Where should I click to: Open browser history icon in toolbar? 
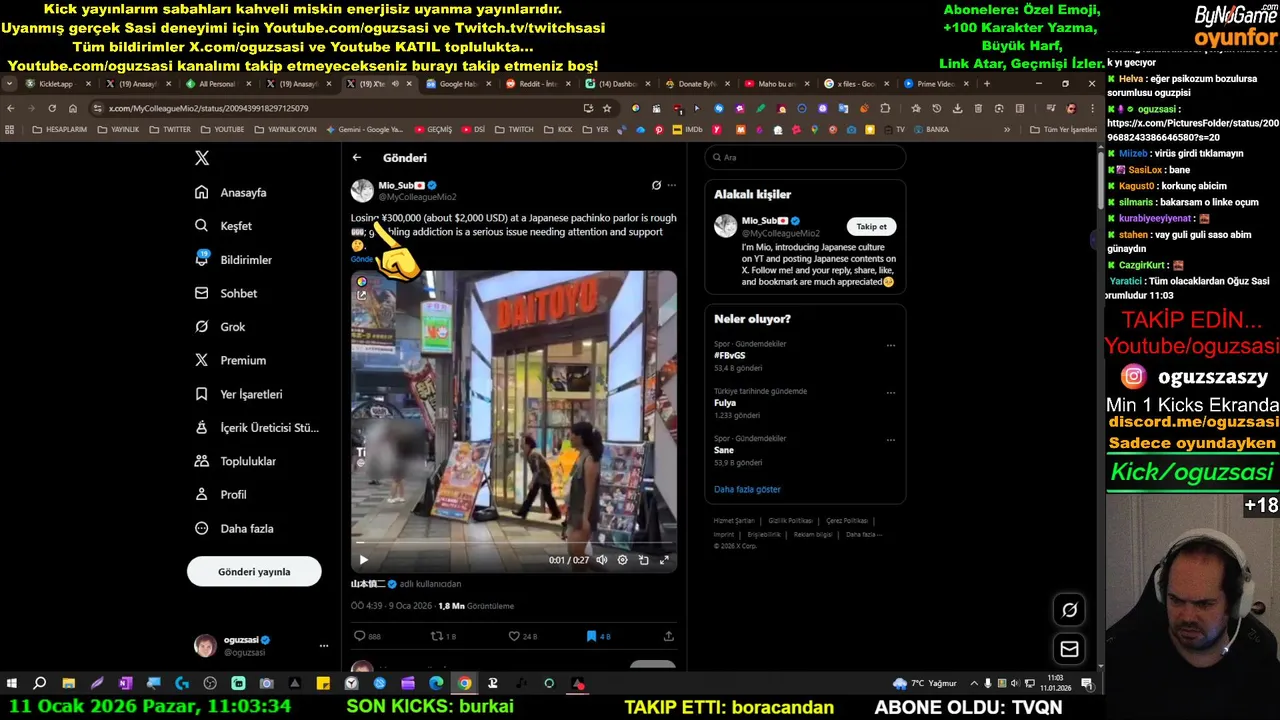click(x=936, y=108)
